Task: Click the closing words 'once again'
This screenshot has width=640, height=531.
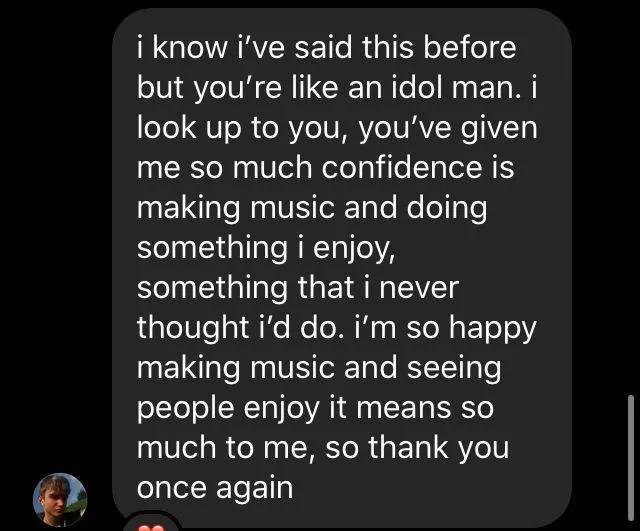Action: point(215,489)
